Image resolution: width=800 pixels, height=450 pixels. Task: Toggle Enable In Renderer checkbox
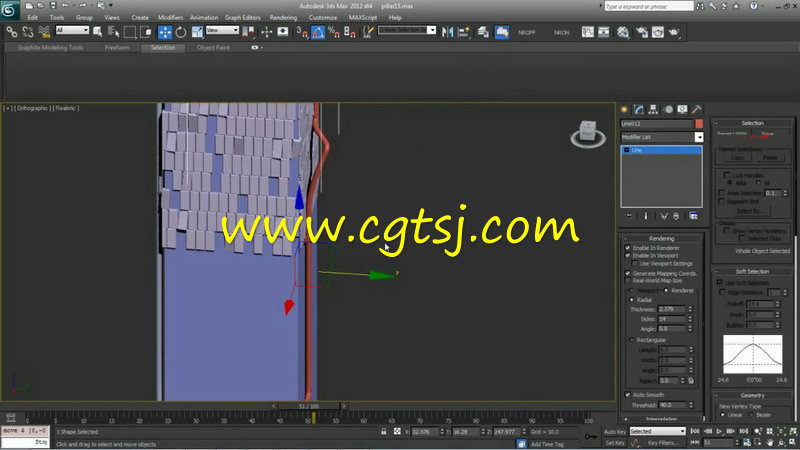628,248
